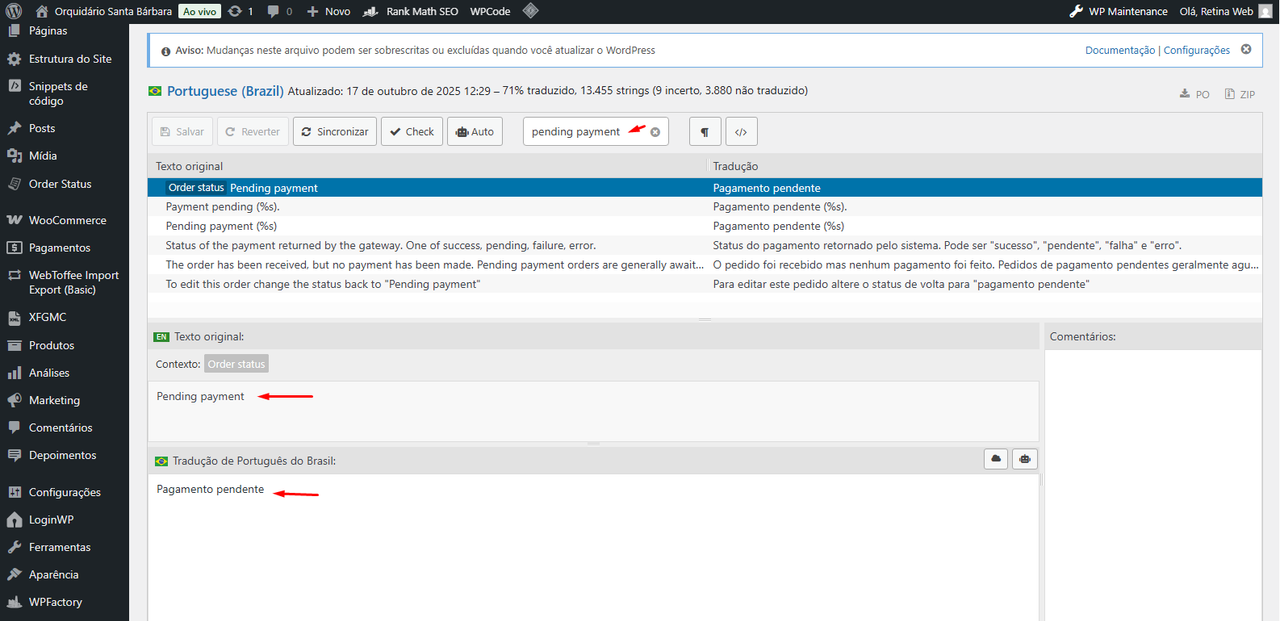1280x621 pixels.
Task: Click the Reverter button
Action: [253, 131]
